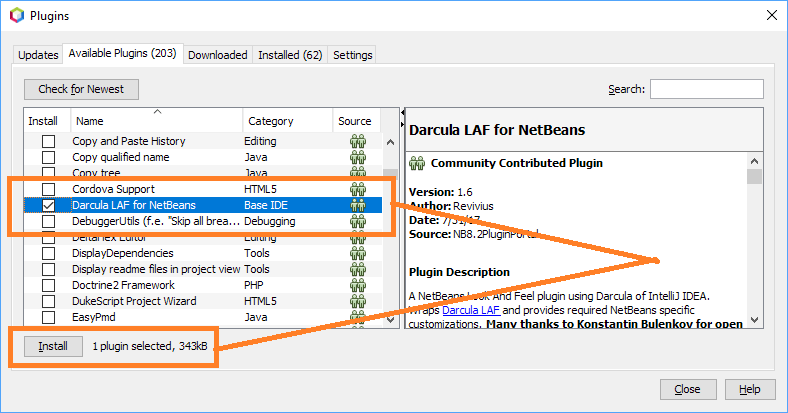Image resolution: width=788 pixels, height=413 pixels.
Task: Sort plugin list by Name column header
Action: pyautogui.click(x=156, y=121)
